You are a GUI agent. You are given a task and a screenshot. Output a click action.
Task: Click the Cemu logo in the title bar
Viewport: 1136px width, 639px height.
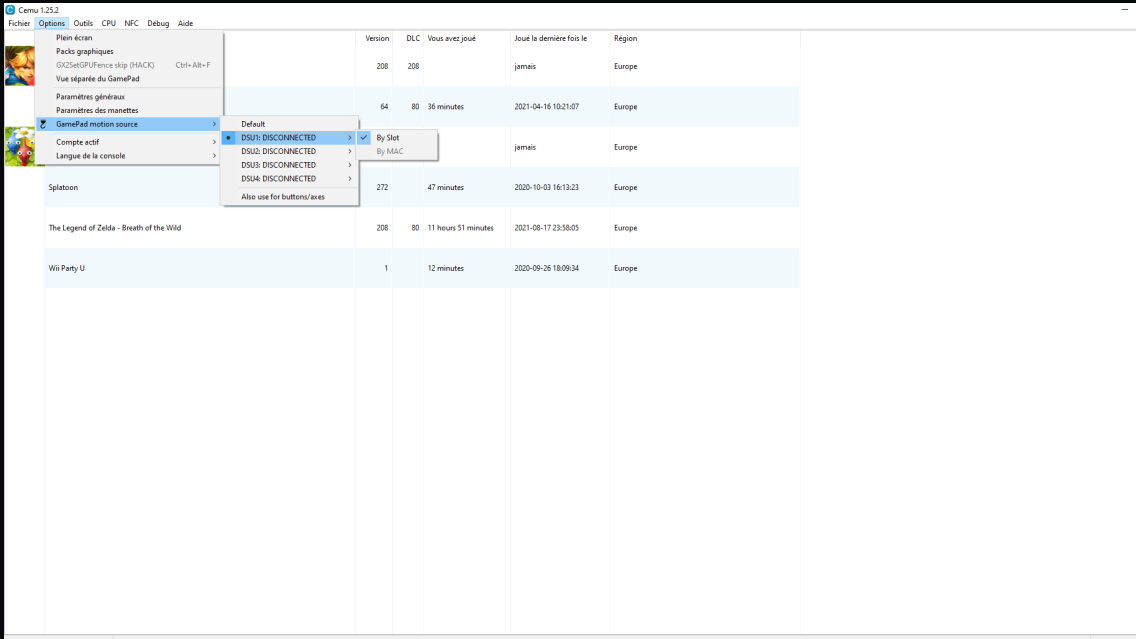click(x=9, y=9)
